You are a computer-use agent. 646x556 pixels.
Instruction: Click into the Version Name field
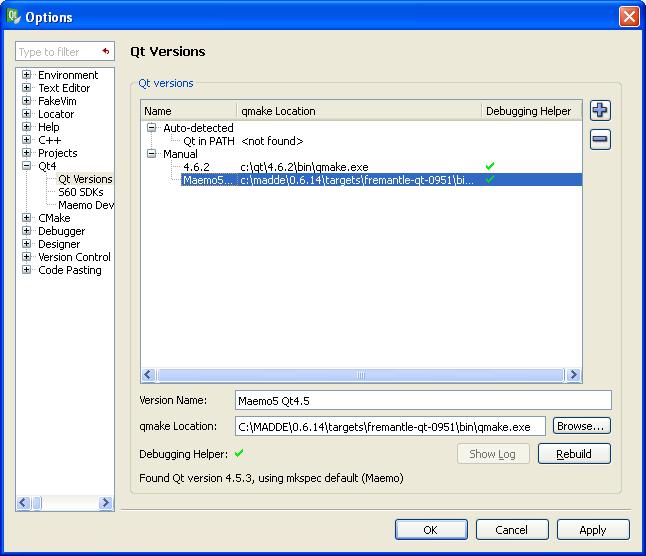[x=421, y=401]
